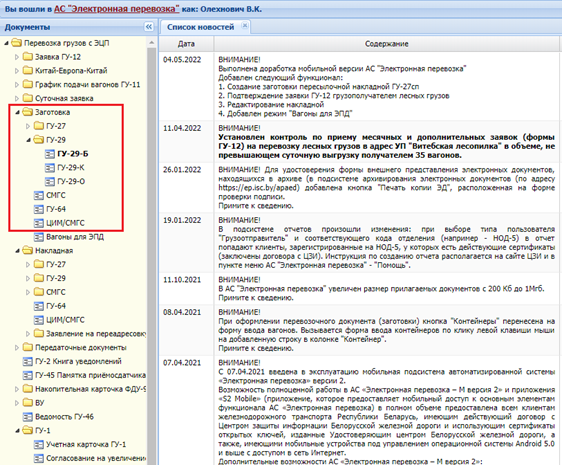
Task: Collapse the Документы panel with double-arrow icon
Action: pos(148,27)
